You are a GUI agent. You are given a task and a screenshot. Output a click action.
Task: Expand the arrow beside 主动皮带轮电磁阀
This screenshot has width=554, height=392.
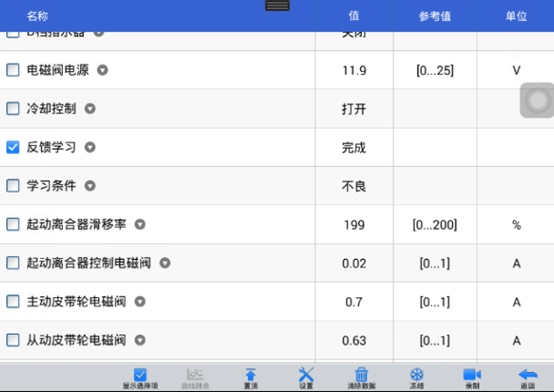click(x=140, y=302)
